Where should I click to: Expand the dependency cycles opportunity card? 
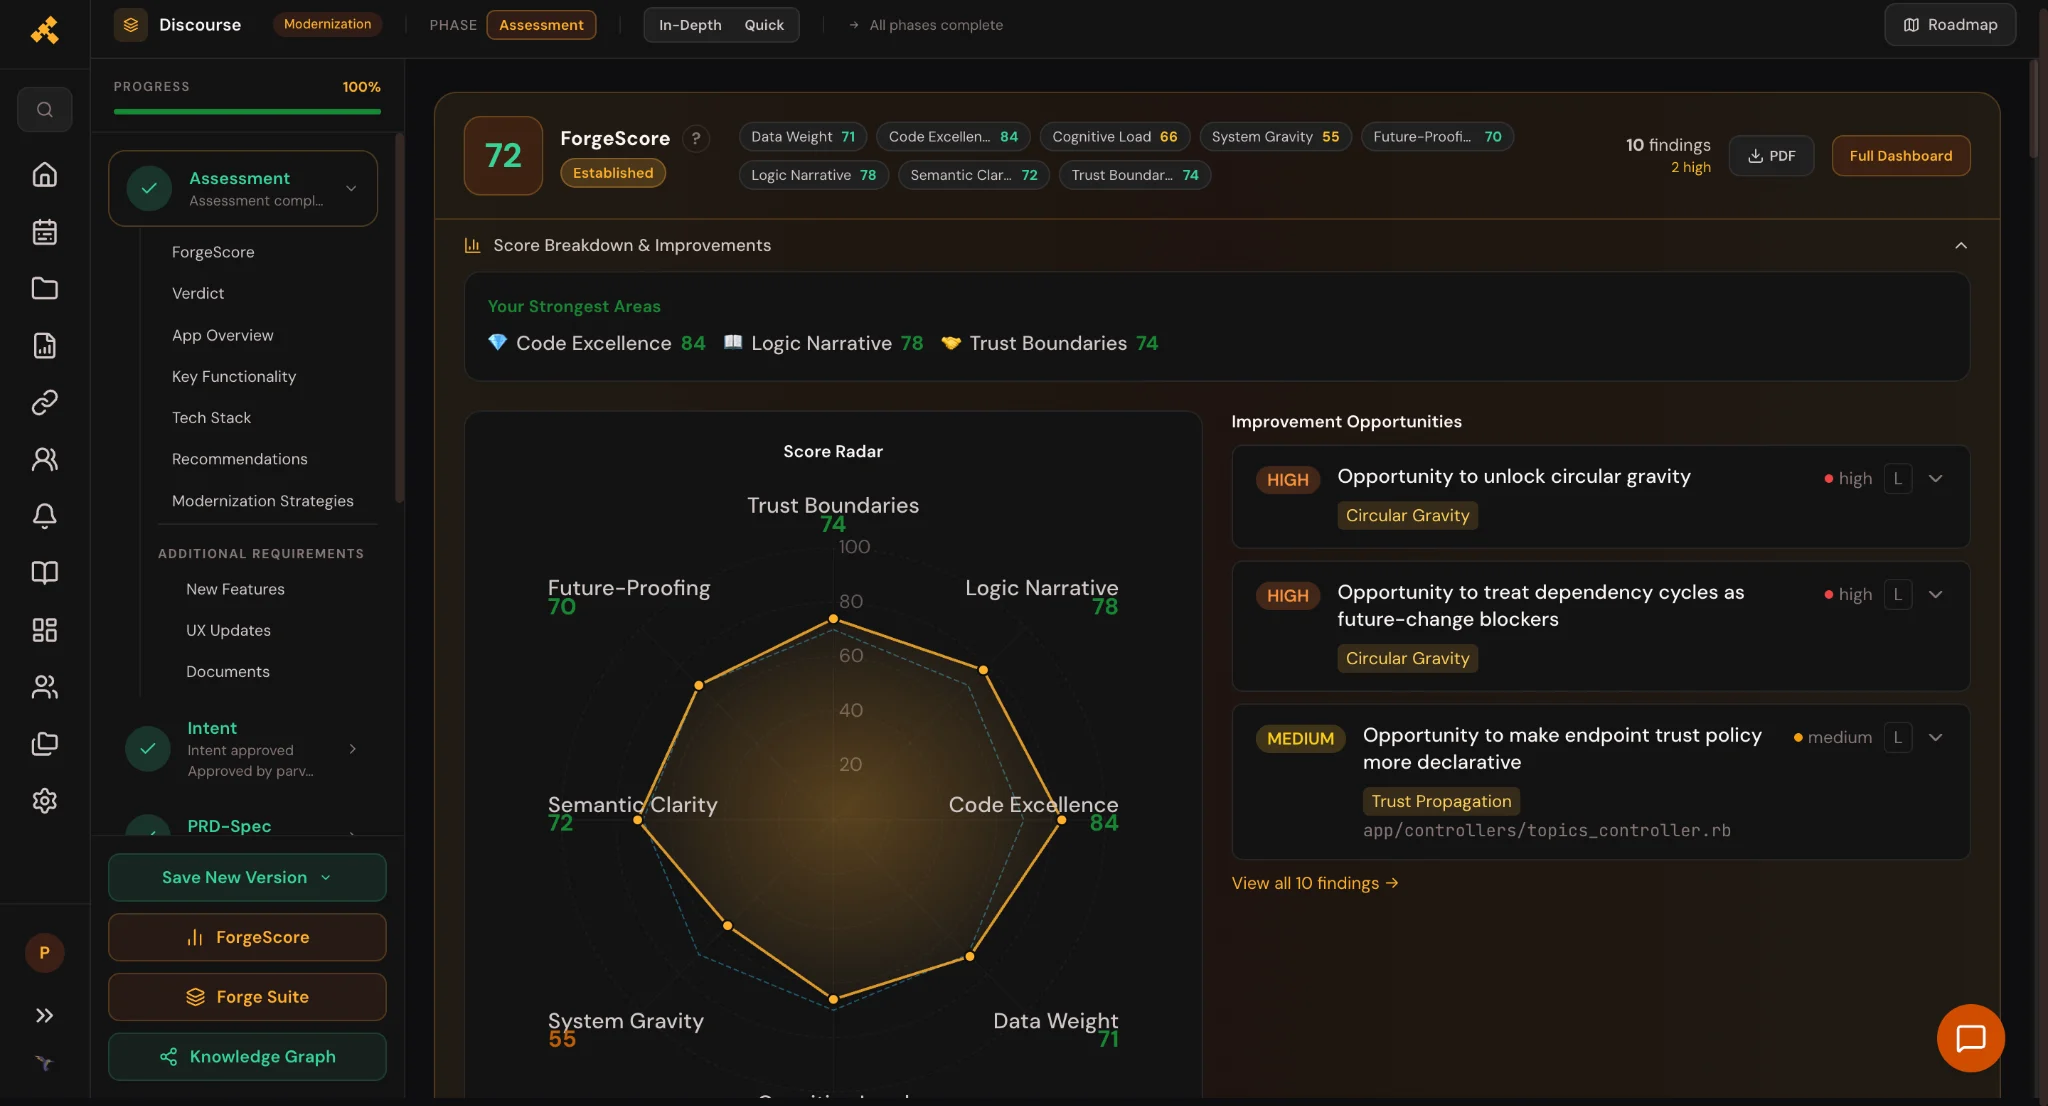(1935, 595)
